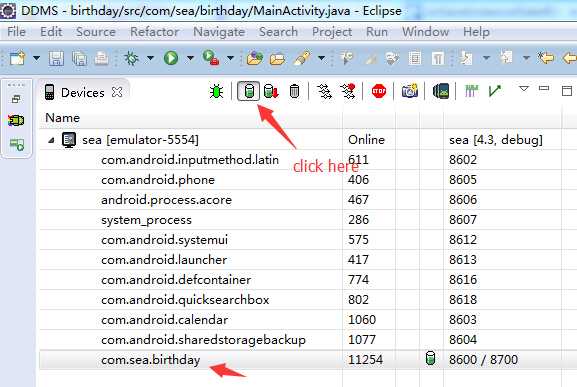Click the Name column header
This screenshot has width=577, height=387.
(191, 118)
